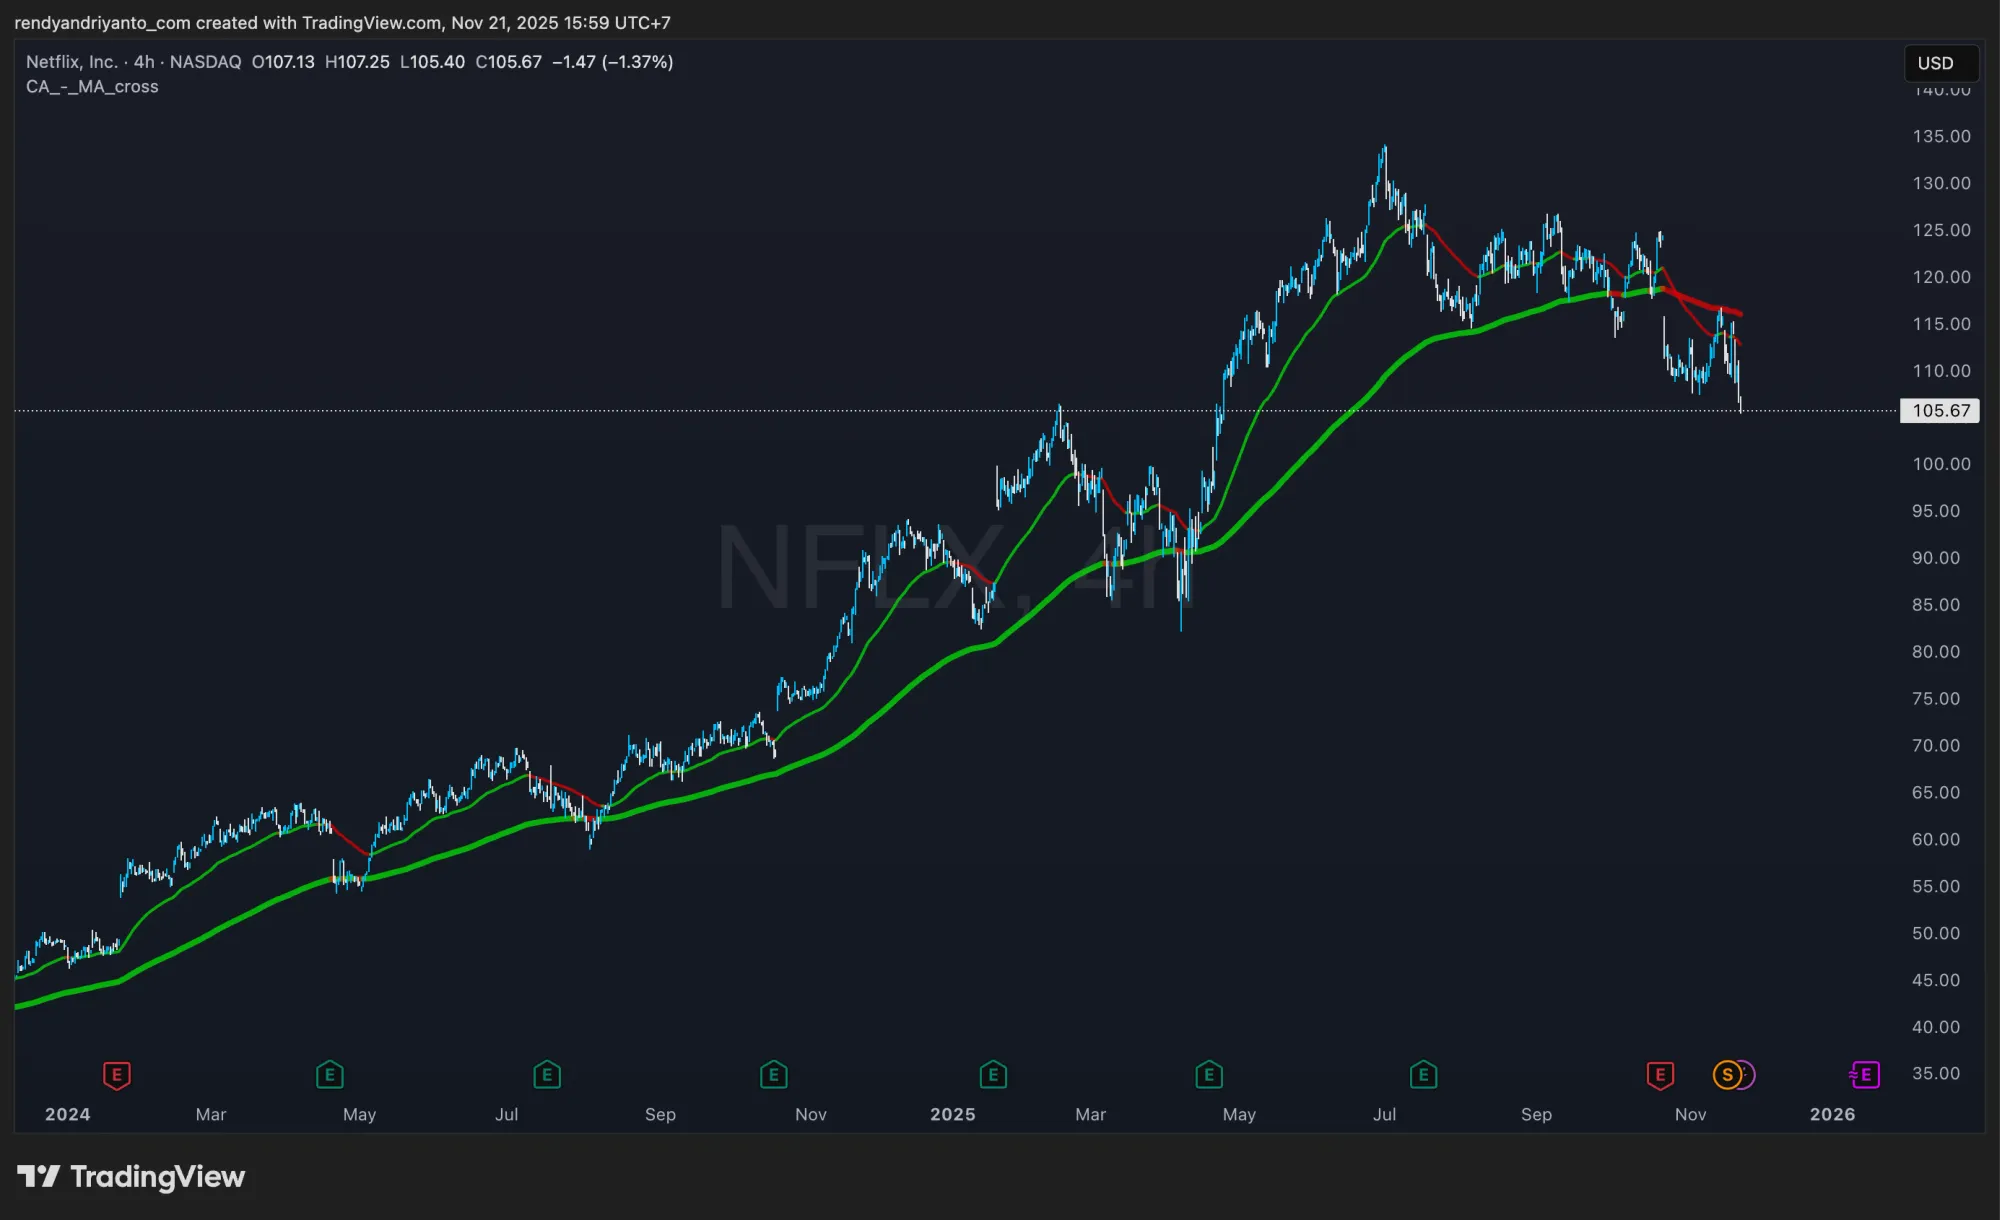This screenshot has height=1220, width=2000.
Task: Click the green earnings marker near May 2024
Action: pyautogui.click(x=329, y=1075)
